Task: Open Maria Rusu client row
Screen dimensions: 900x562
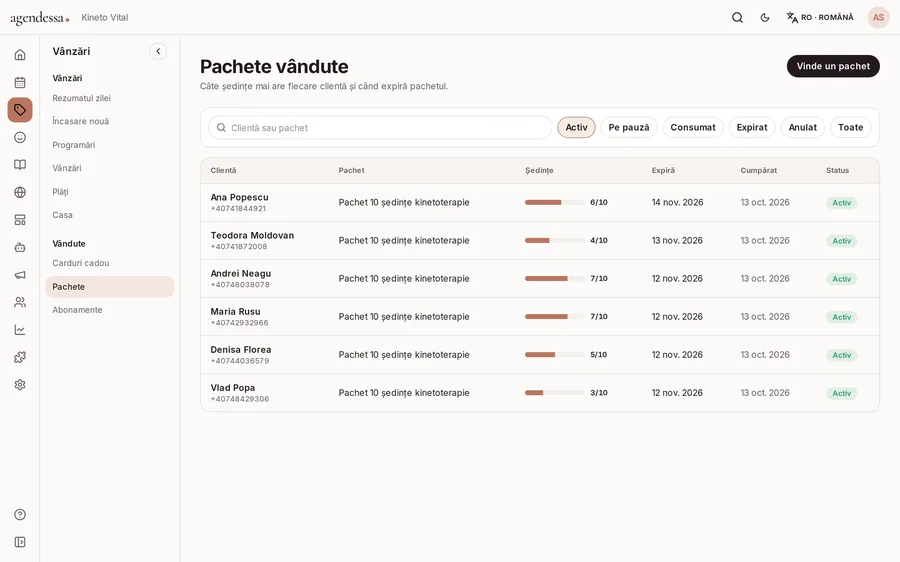Action: pyautogui.click(x=540, y=317)
